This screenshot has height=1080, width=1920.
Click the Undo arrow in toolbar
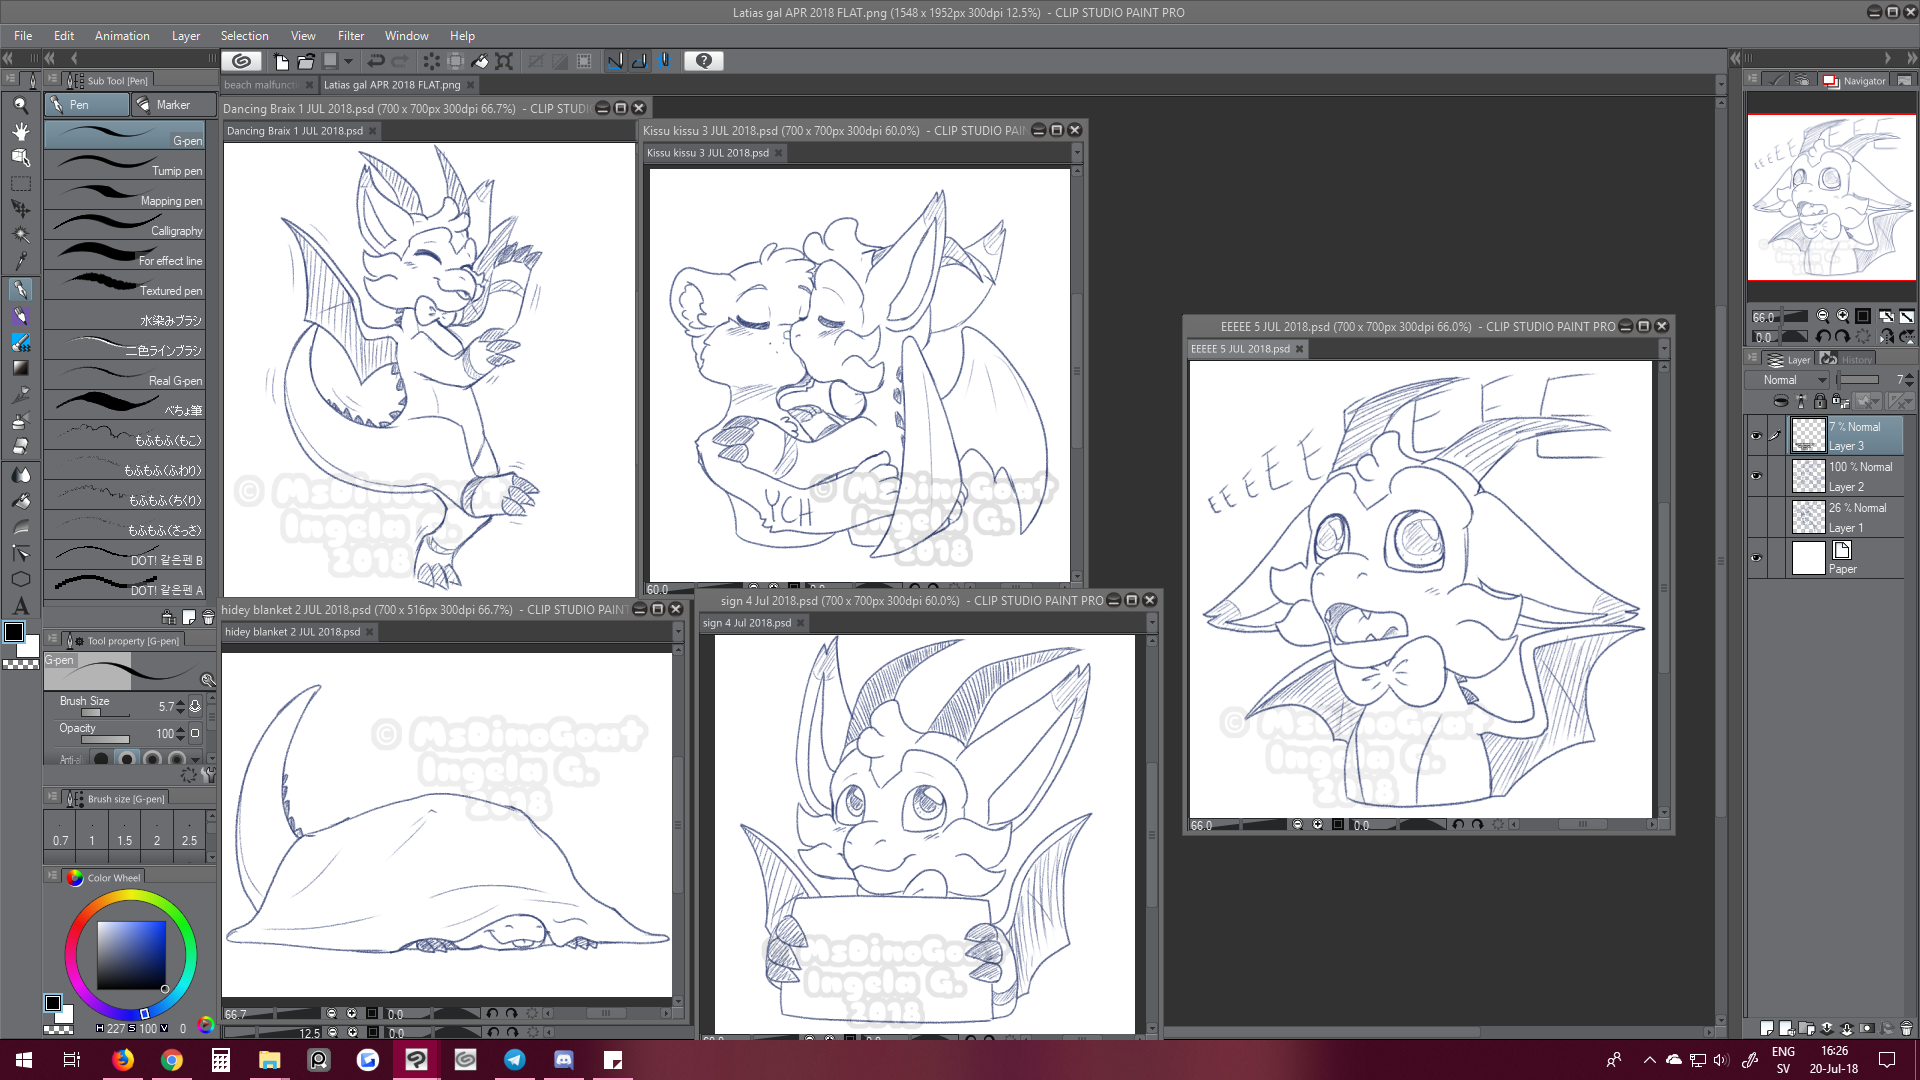(x=376, y=61)
